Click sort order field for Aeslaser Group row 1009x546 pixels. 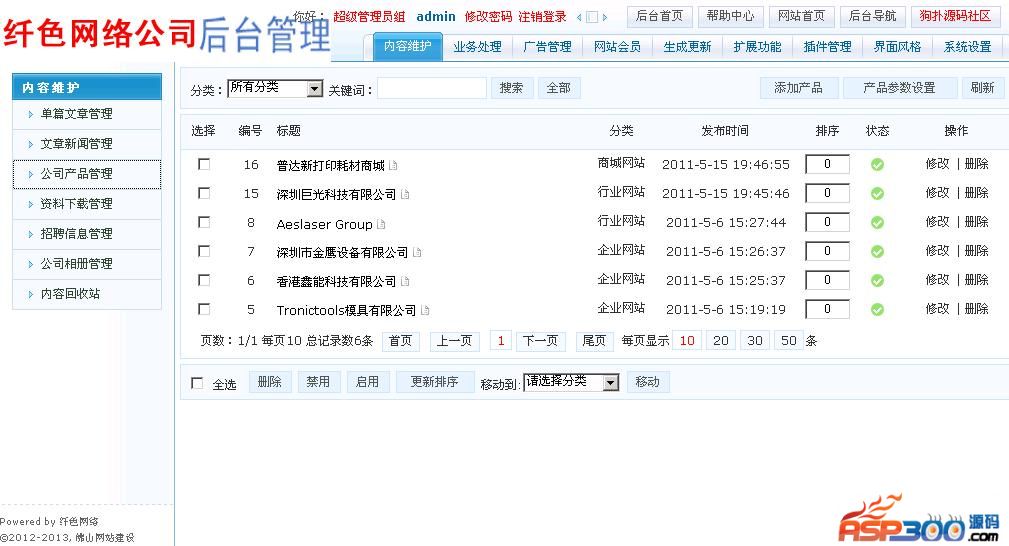pos(828,222)
